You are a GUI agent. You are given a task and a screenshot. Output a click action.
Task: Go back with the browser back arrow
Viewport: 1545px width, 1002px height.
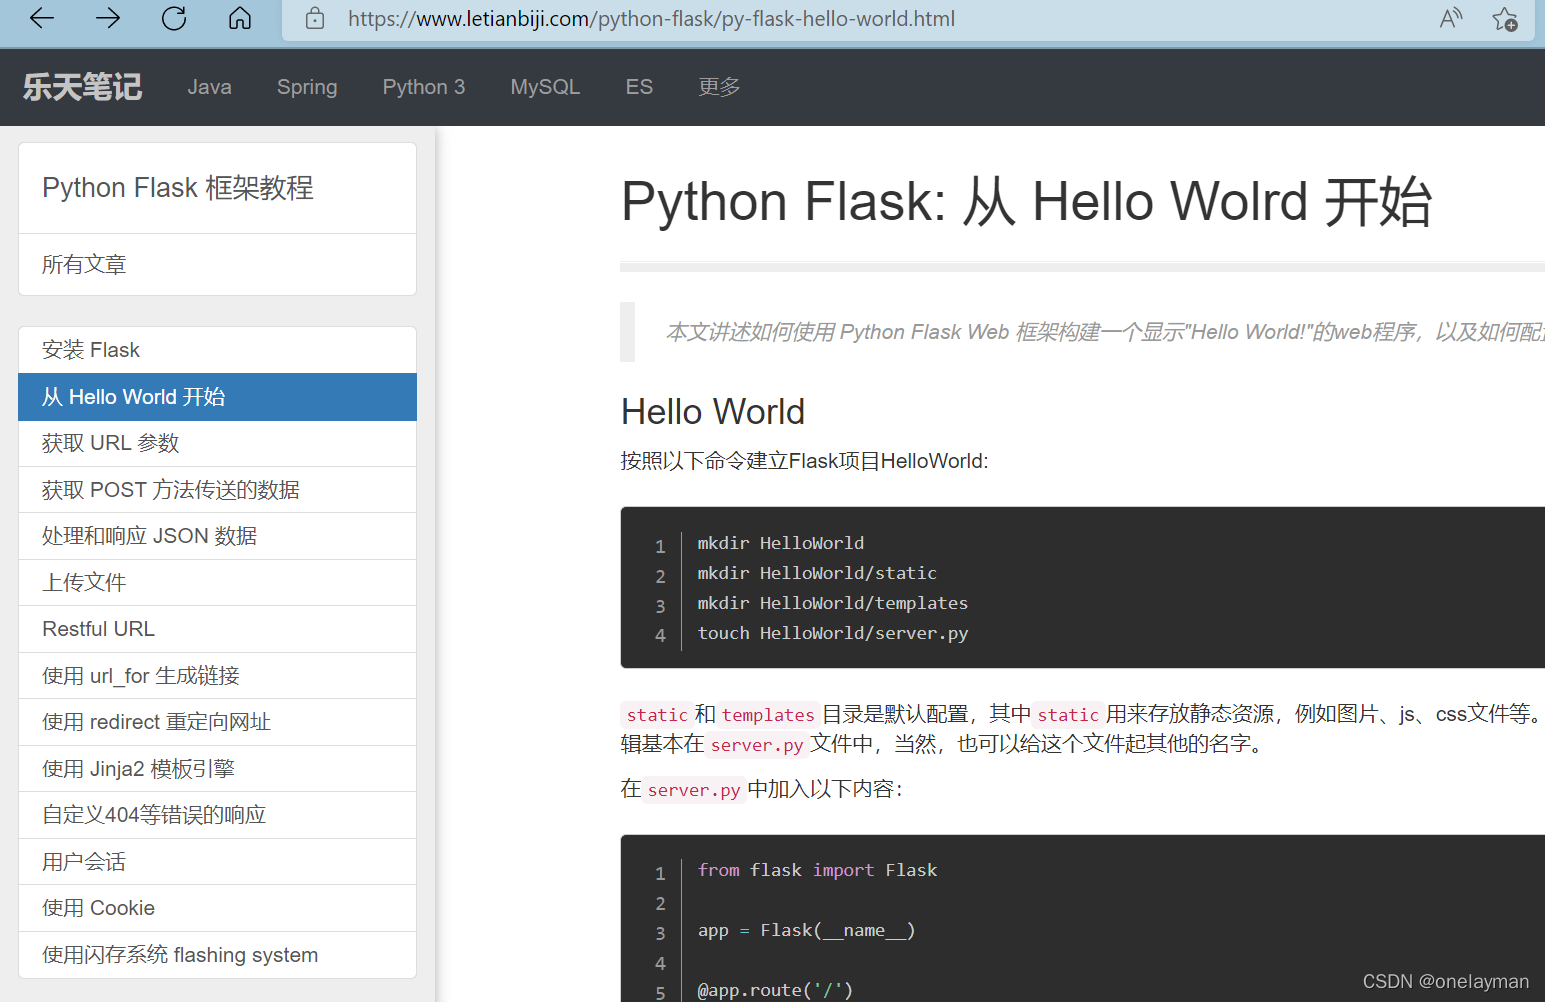(42, 18)
